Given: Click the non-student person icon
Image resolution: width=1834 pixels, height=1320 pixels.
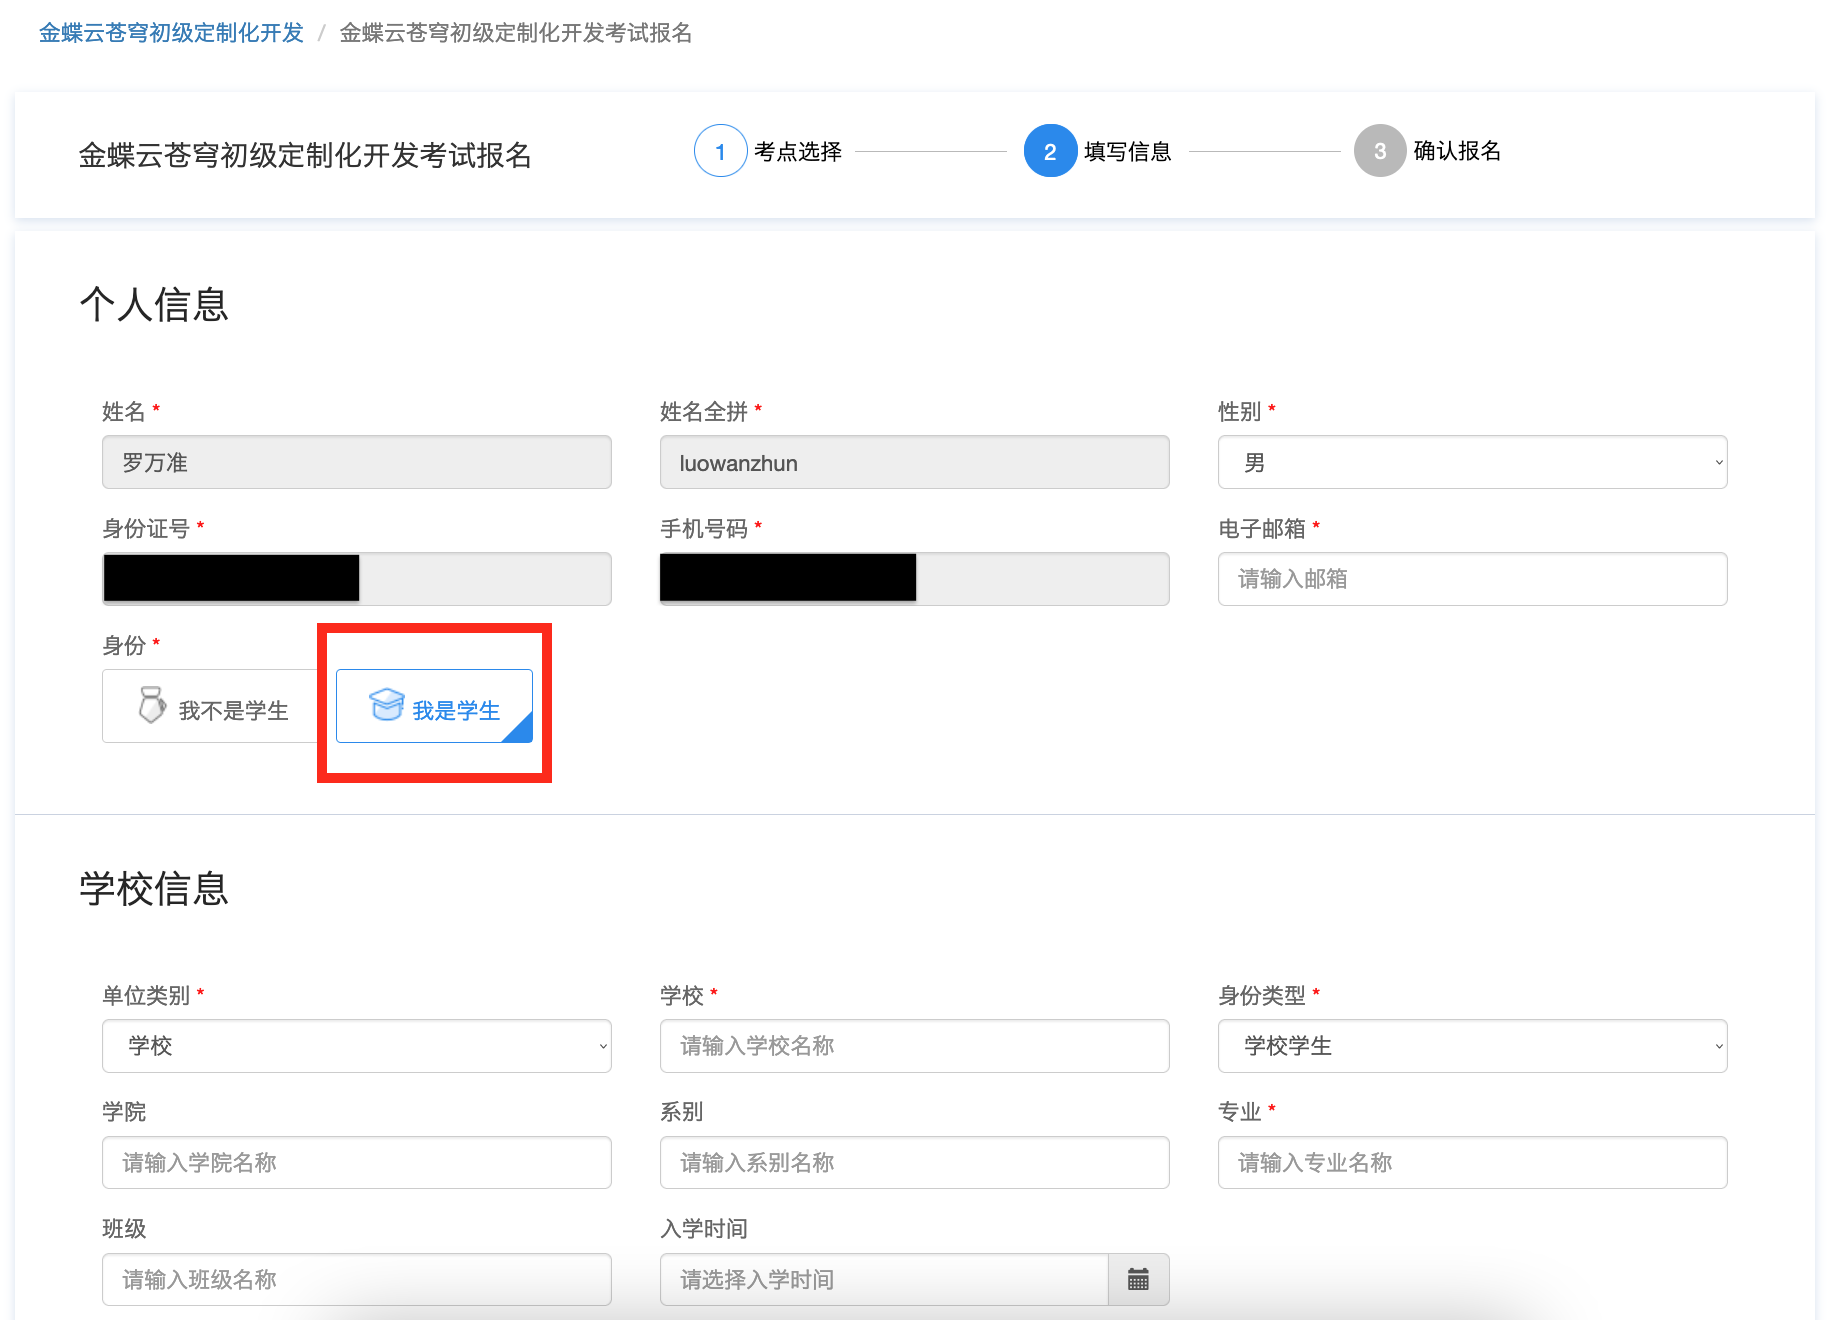Looking at the screenshot, I should (x=152, y=704).
